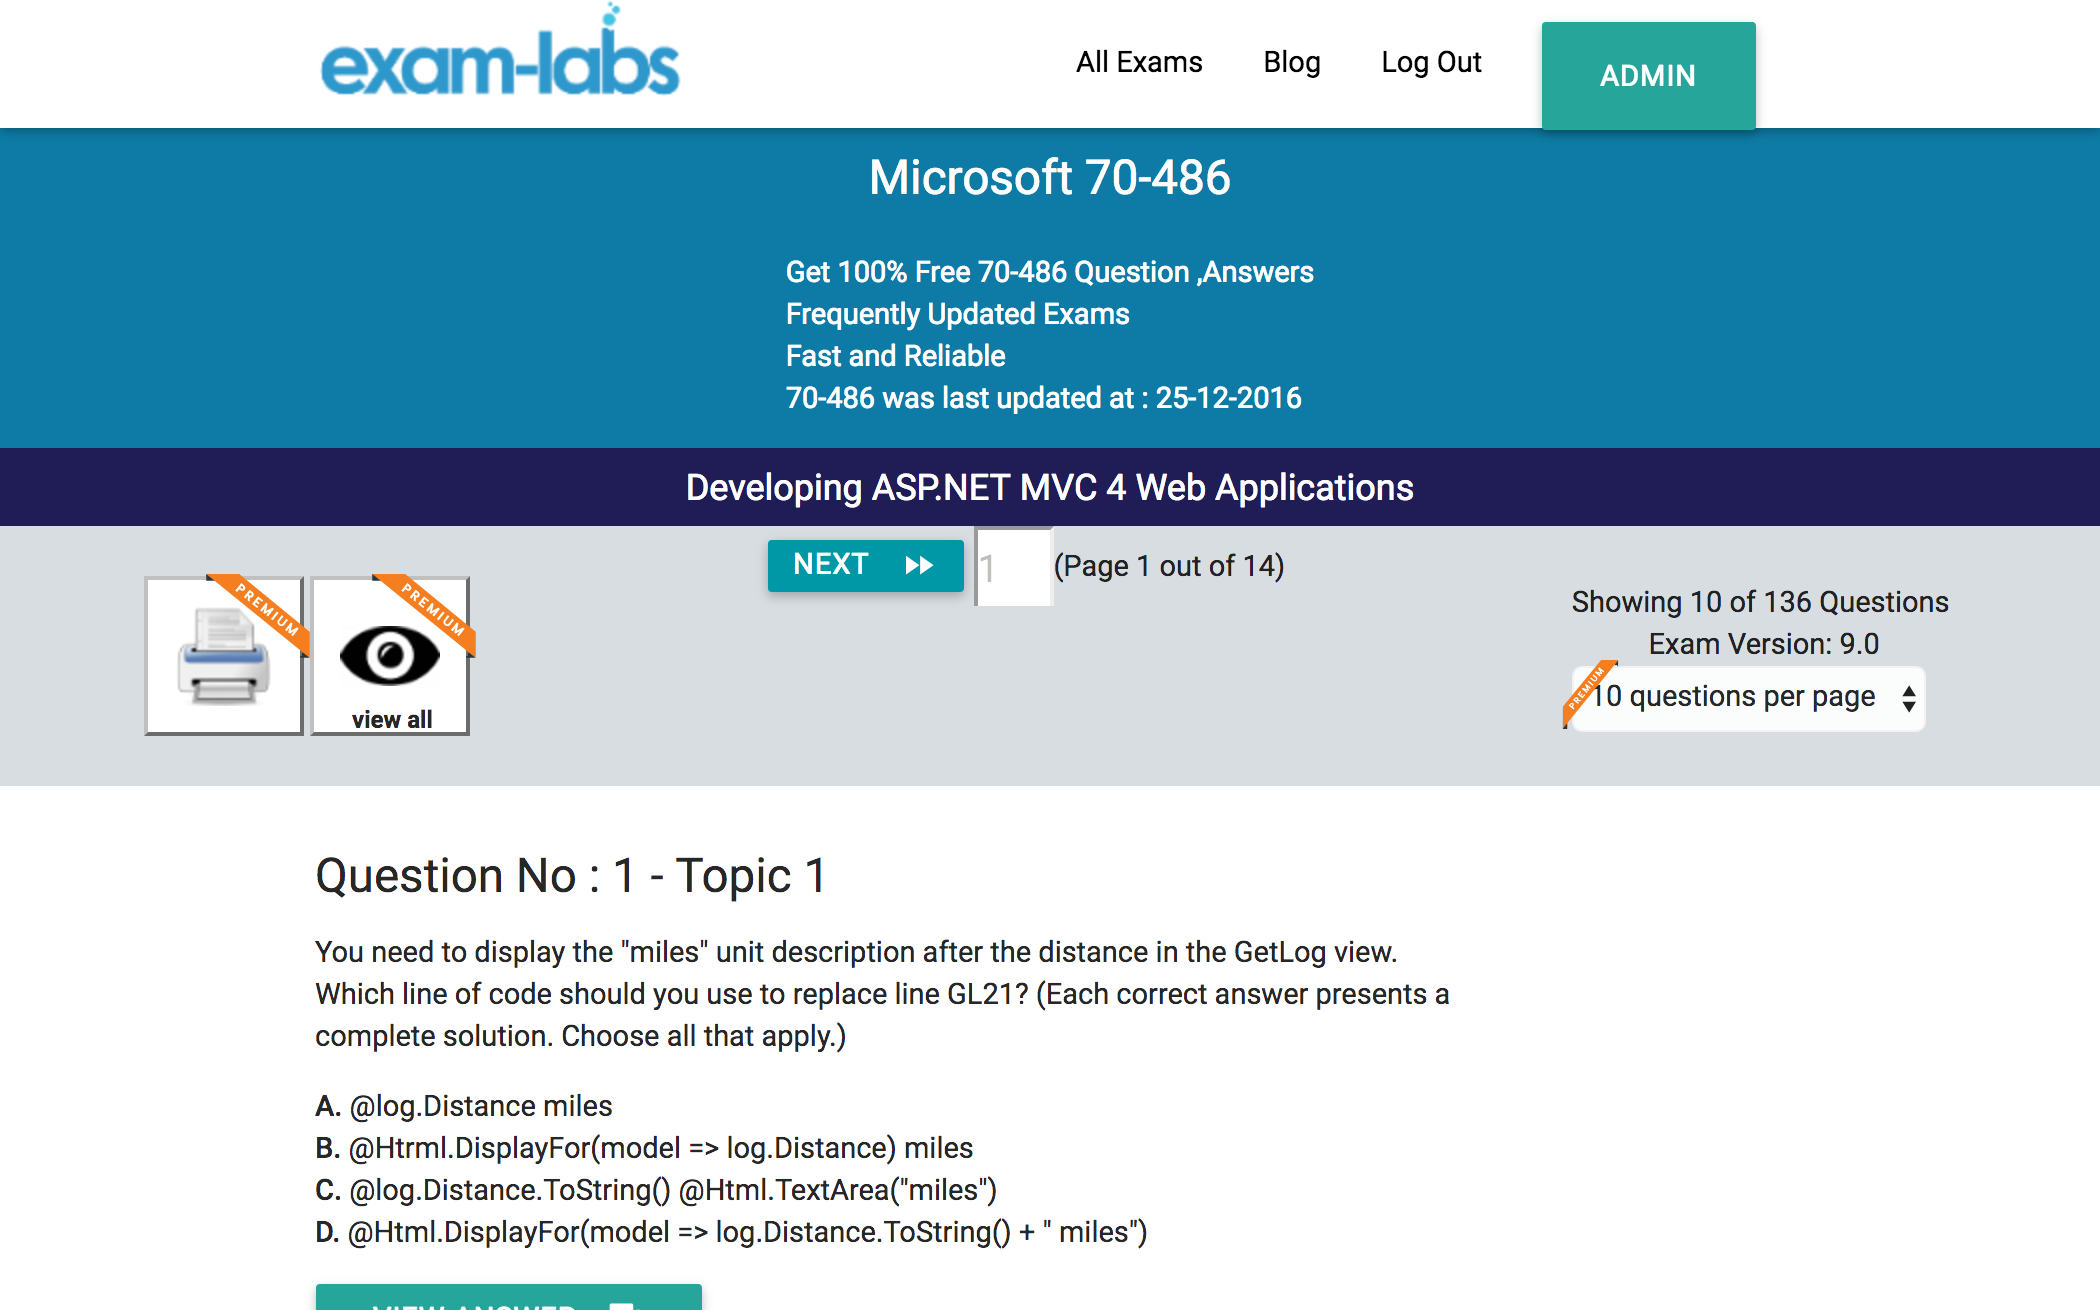Go to the Blog page
Screen dimensions: 2100x1310
tap(1291, 62)
